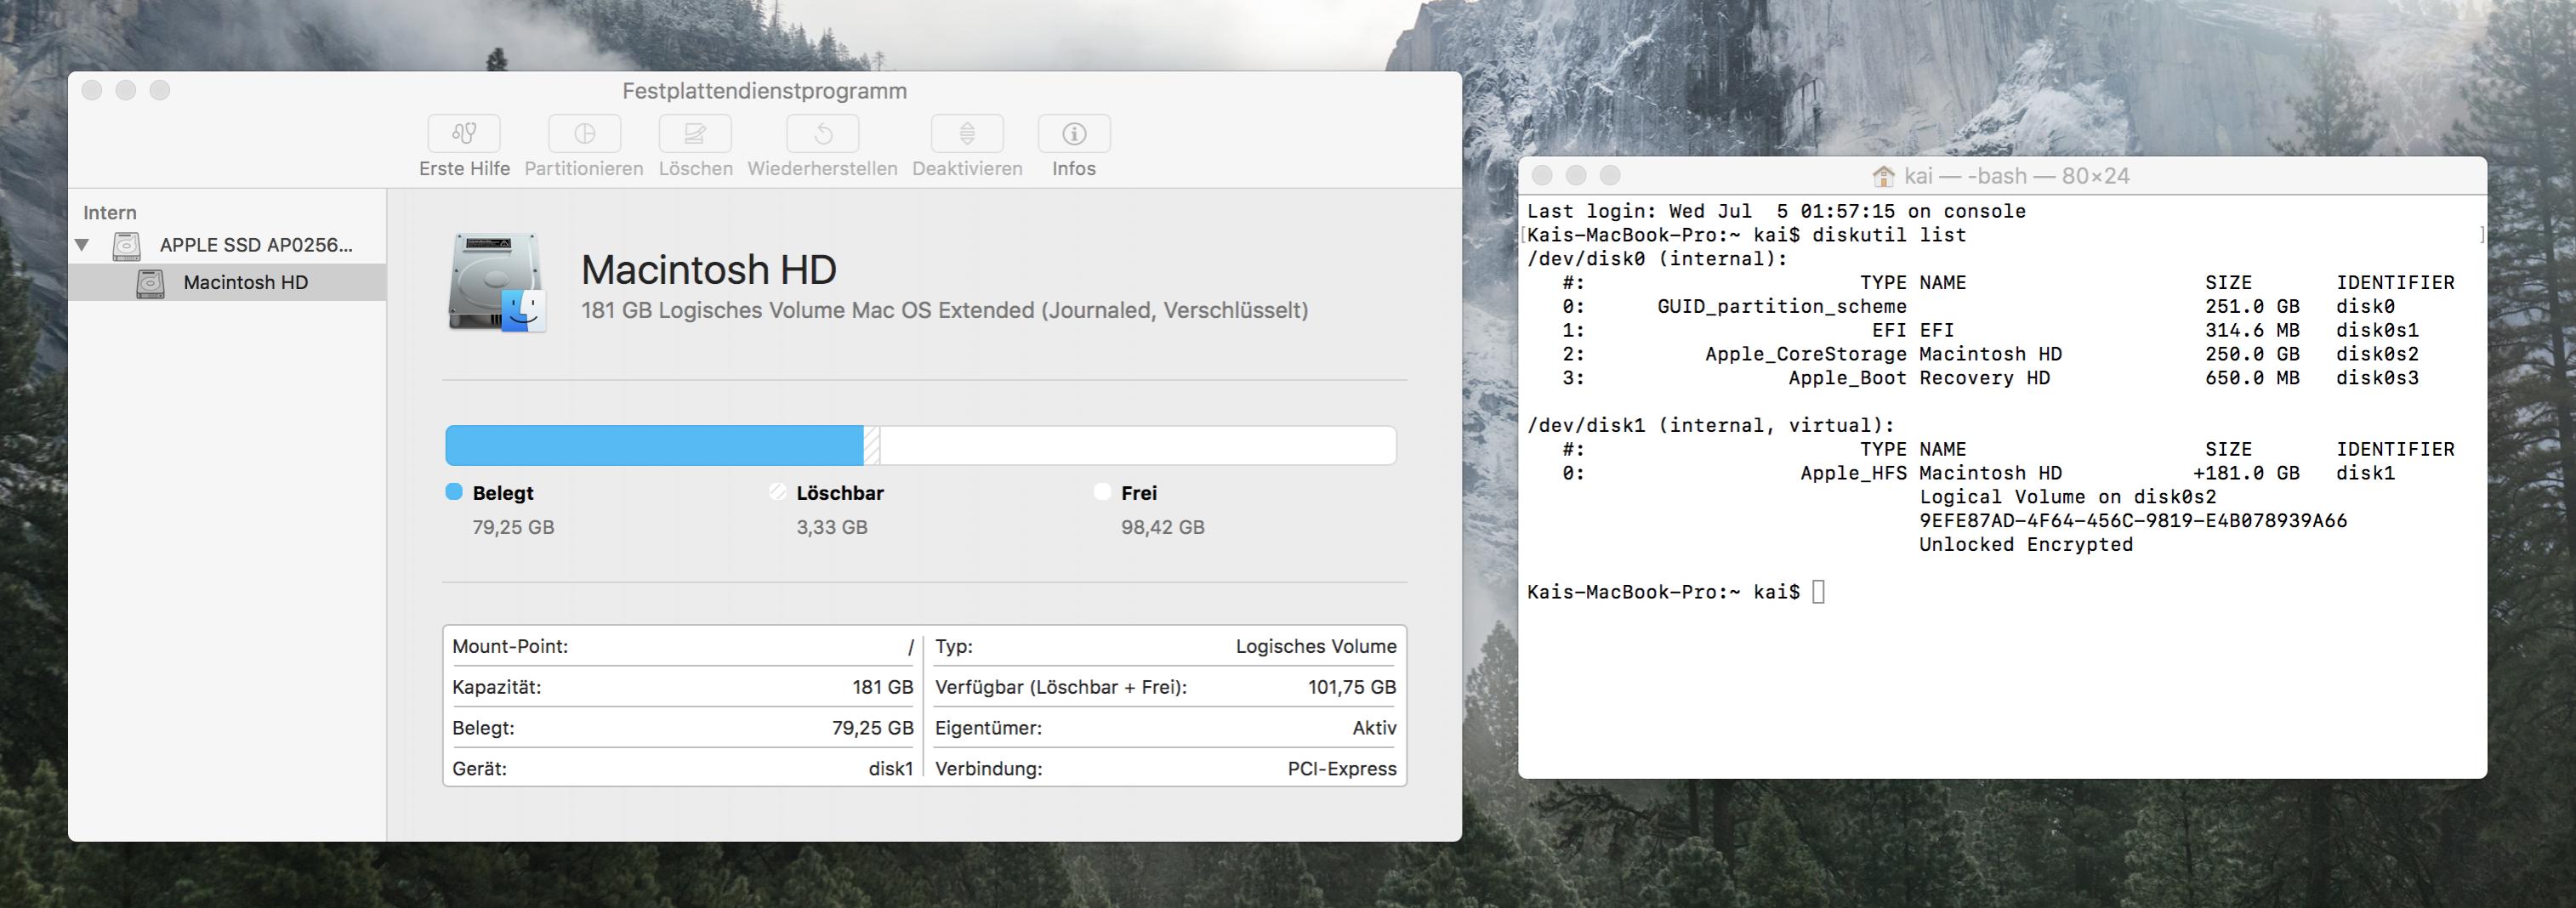Click /dev/disk0 (internal) line in Terminal

point(1657,259)
